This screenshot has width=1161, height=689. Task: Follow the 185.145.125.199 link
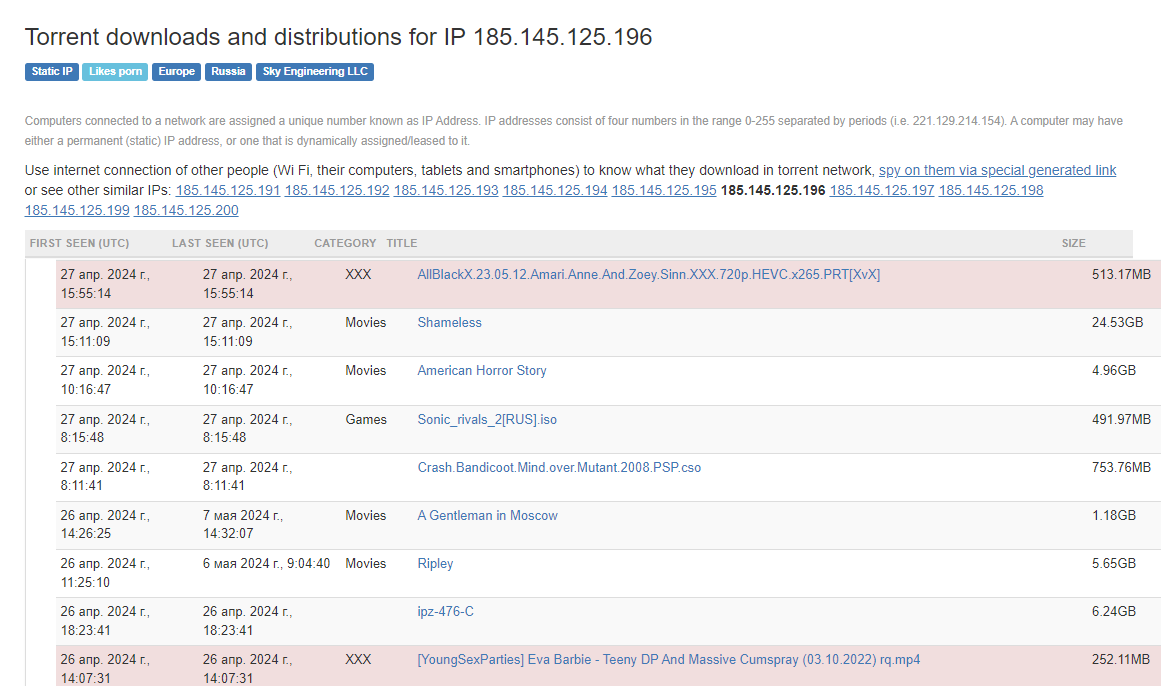coord(77,210)
